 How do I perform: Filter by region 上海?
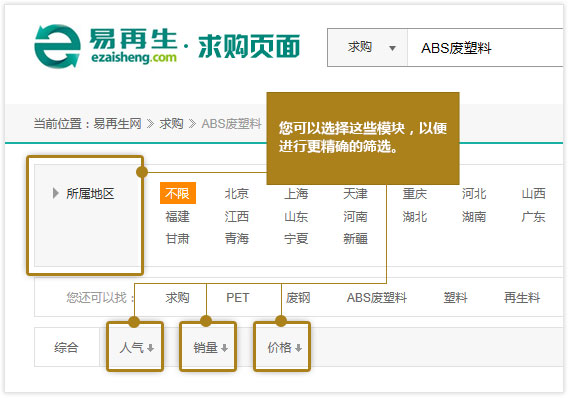(x=296, y=193)
